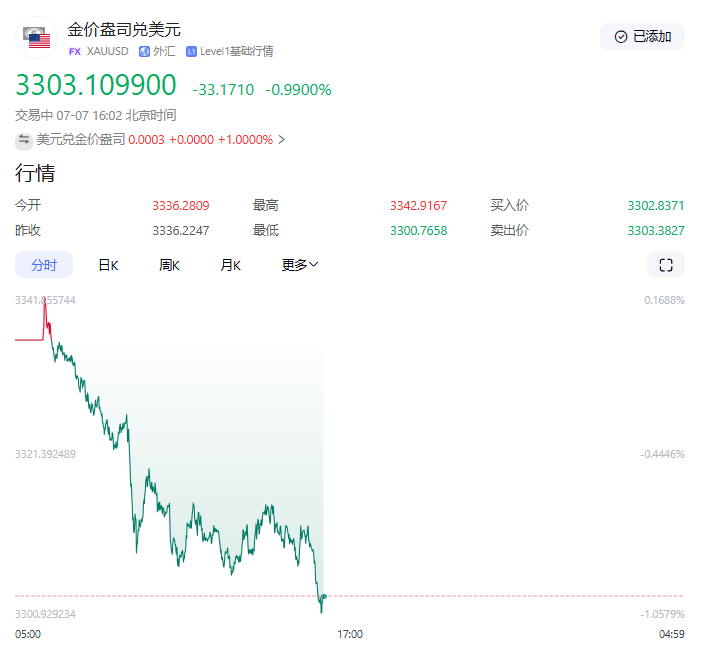Click the 外汇 forex category icon
704x650 pixels.
(x=144, y=51)
